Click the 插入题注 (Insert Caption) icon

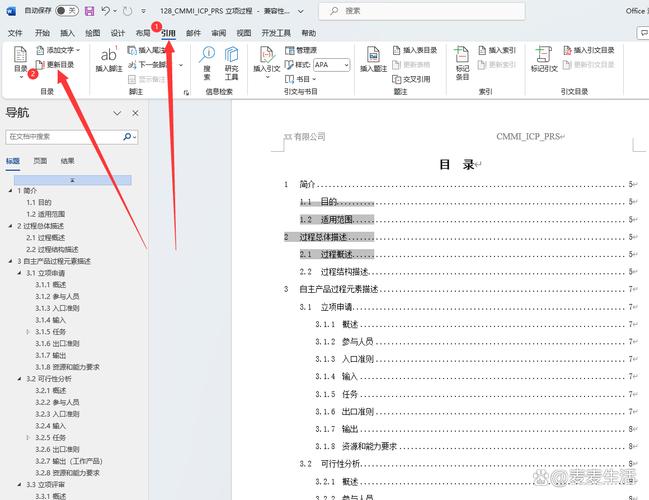point(373,60)
